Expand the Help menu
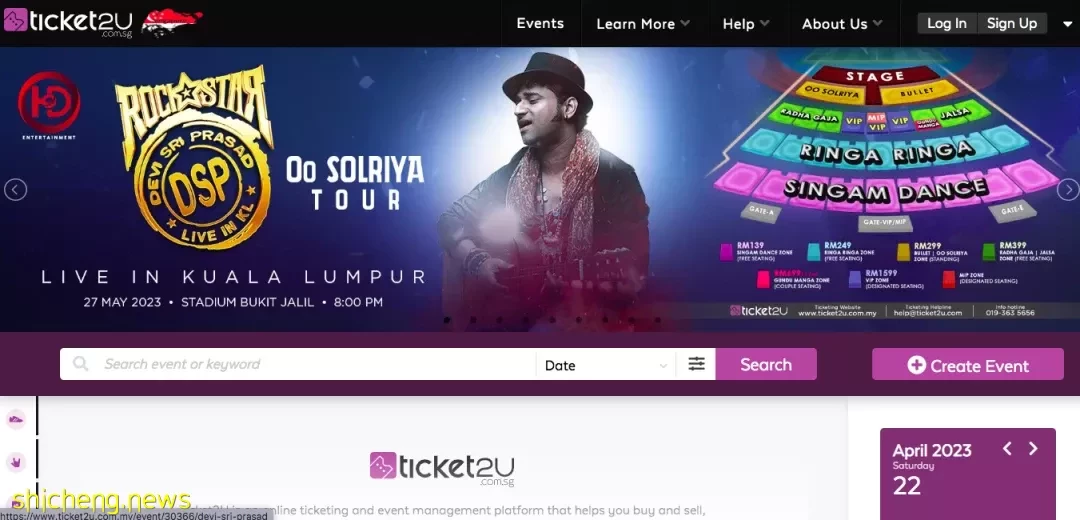The image size is (1080, 520). (x=746, y=23)
